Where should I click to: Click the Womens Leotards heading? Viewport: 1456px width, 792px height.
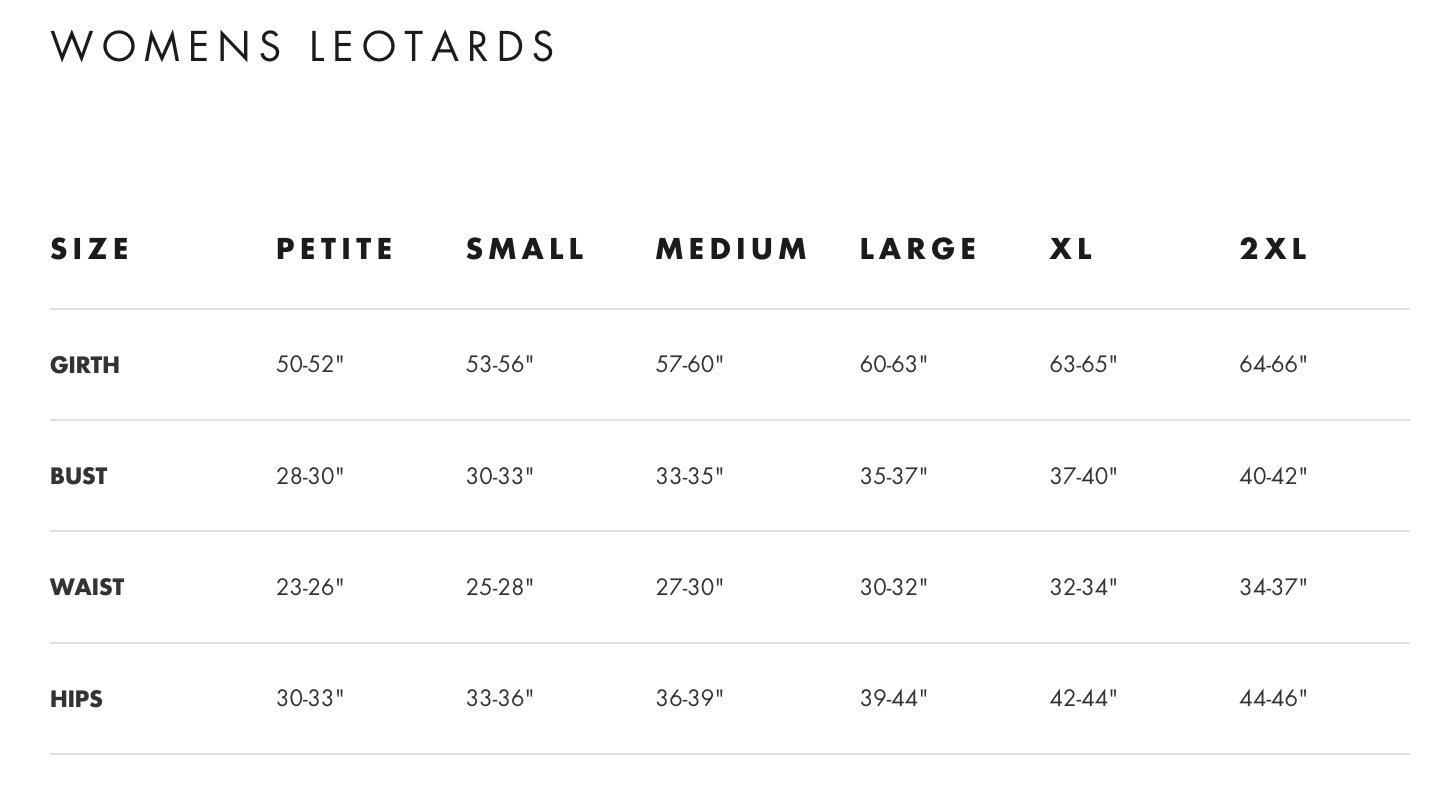[x=303, y=46]
